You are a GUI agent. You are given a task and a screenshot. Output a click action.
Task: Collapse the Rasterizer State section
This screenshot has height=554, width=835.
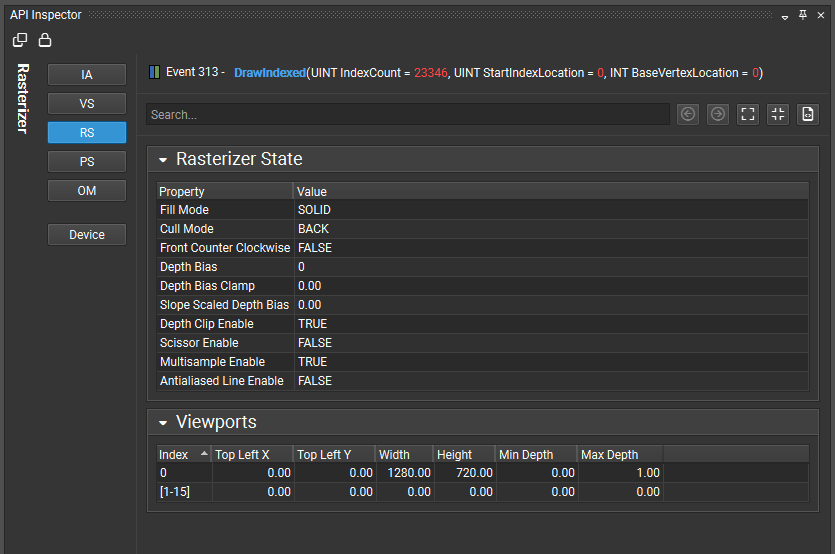[x=163, y=160]
